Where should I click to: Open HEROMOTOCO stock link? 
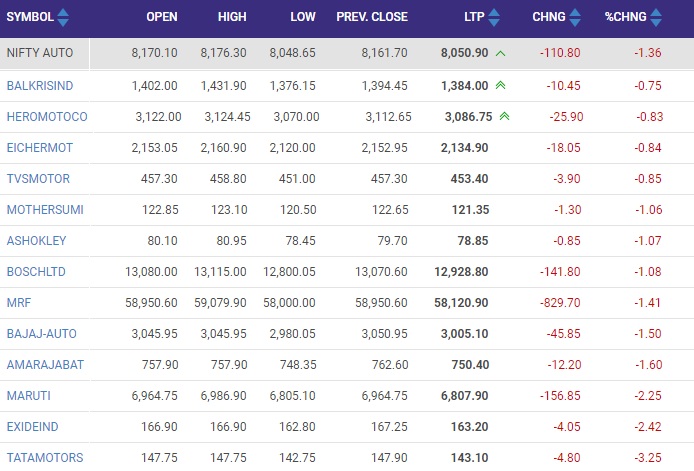(x=47, y=116)
